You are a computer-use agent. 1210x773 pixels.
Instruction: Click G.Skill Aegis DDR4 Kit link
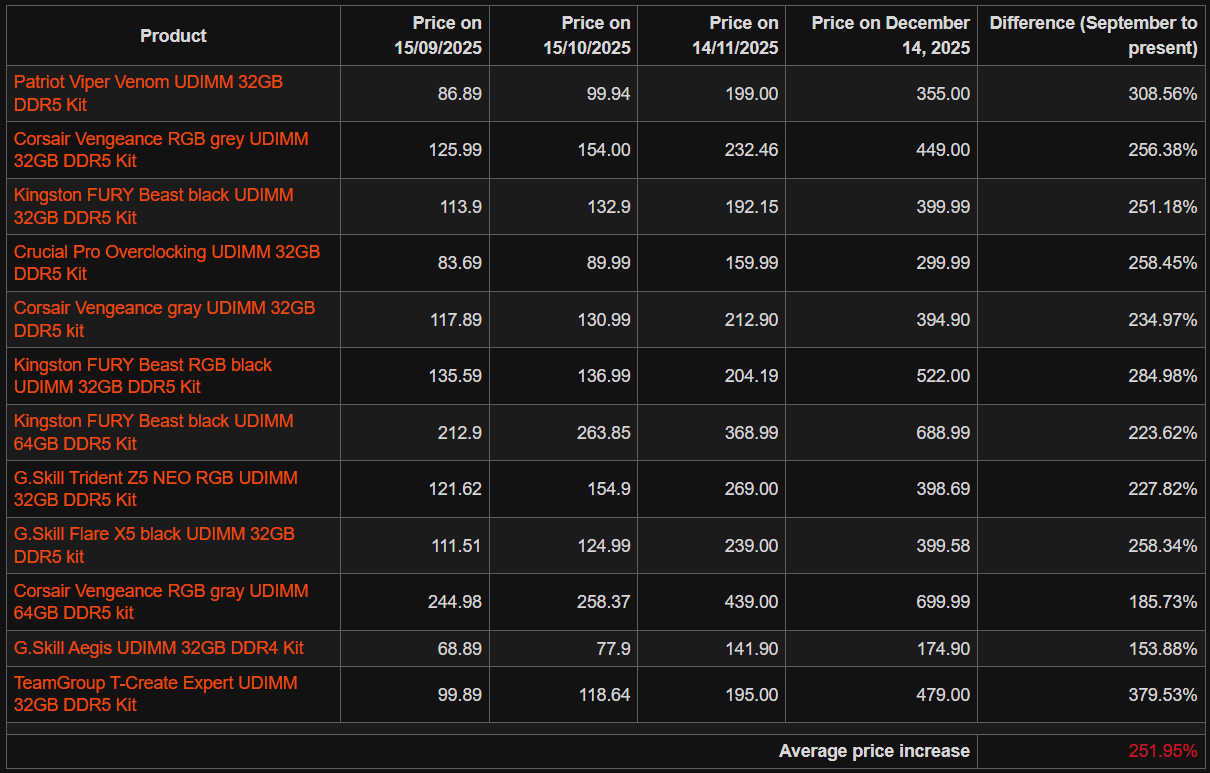159,648
